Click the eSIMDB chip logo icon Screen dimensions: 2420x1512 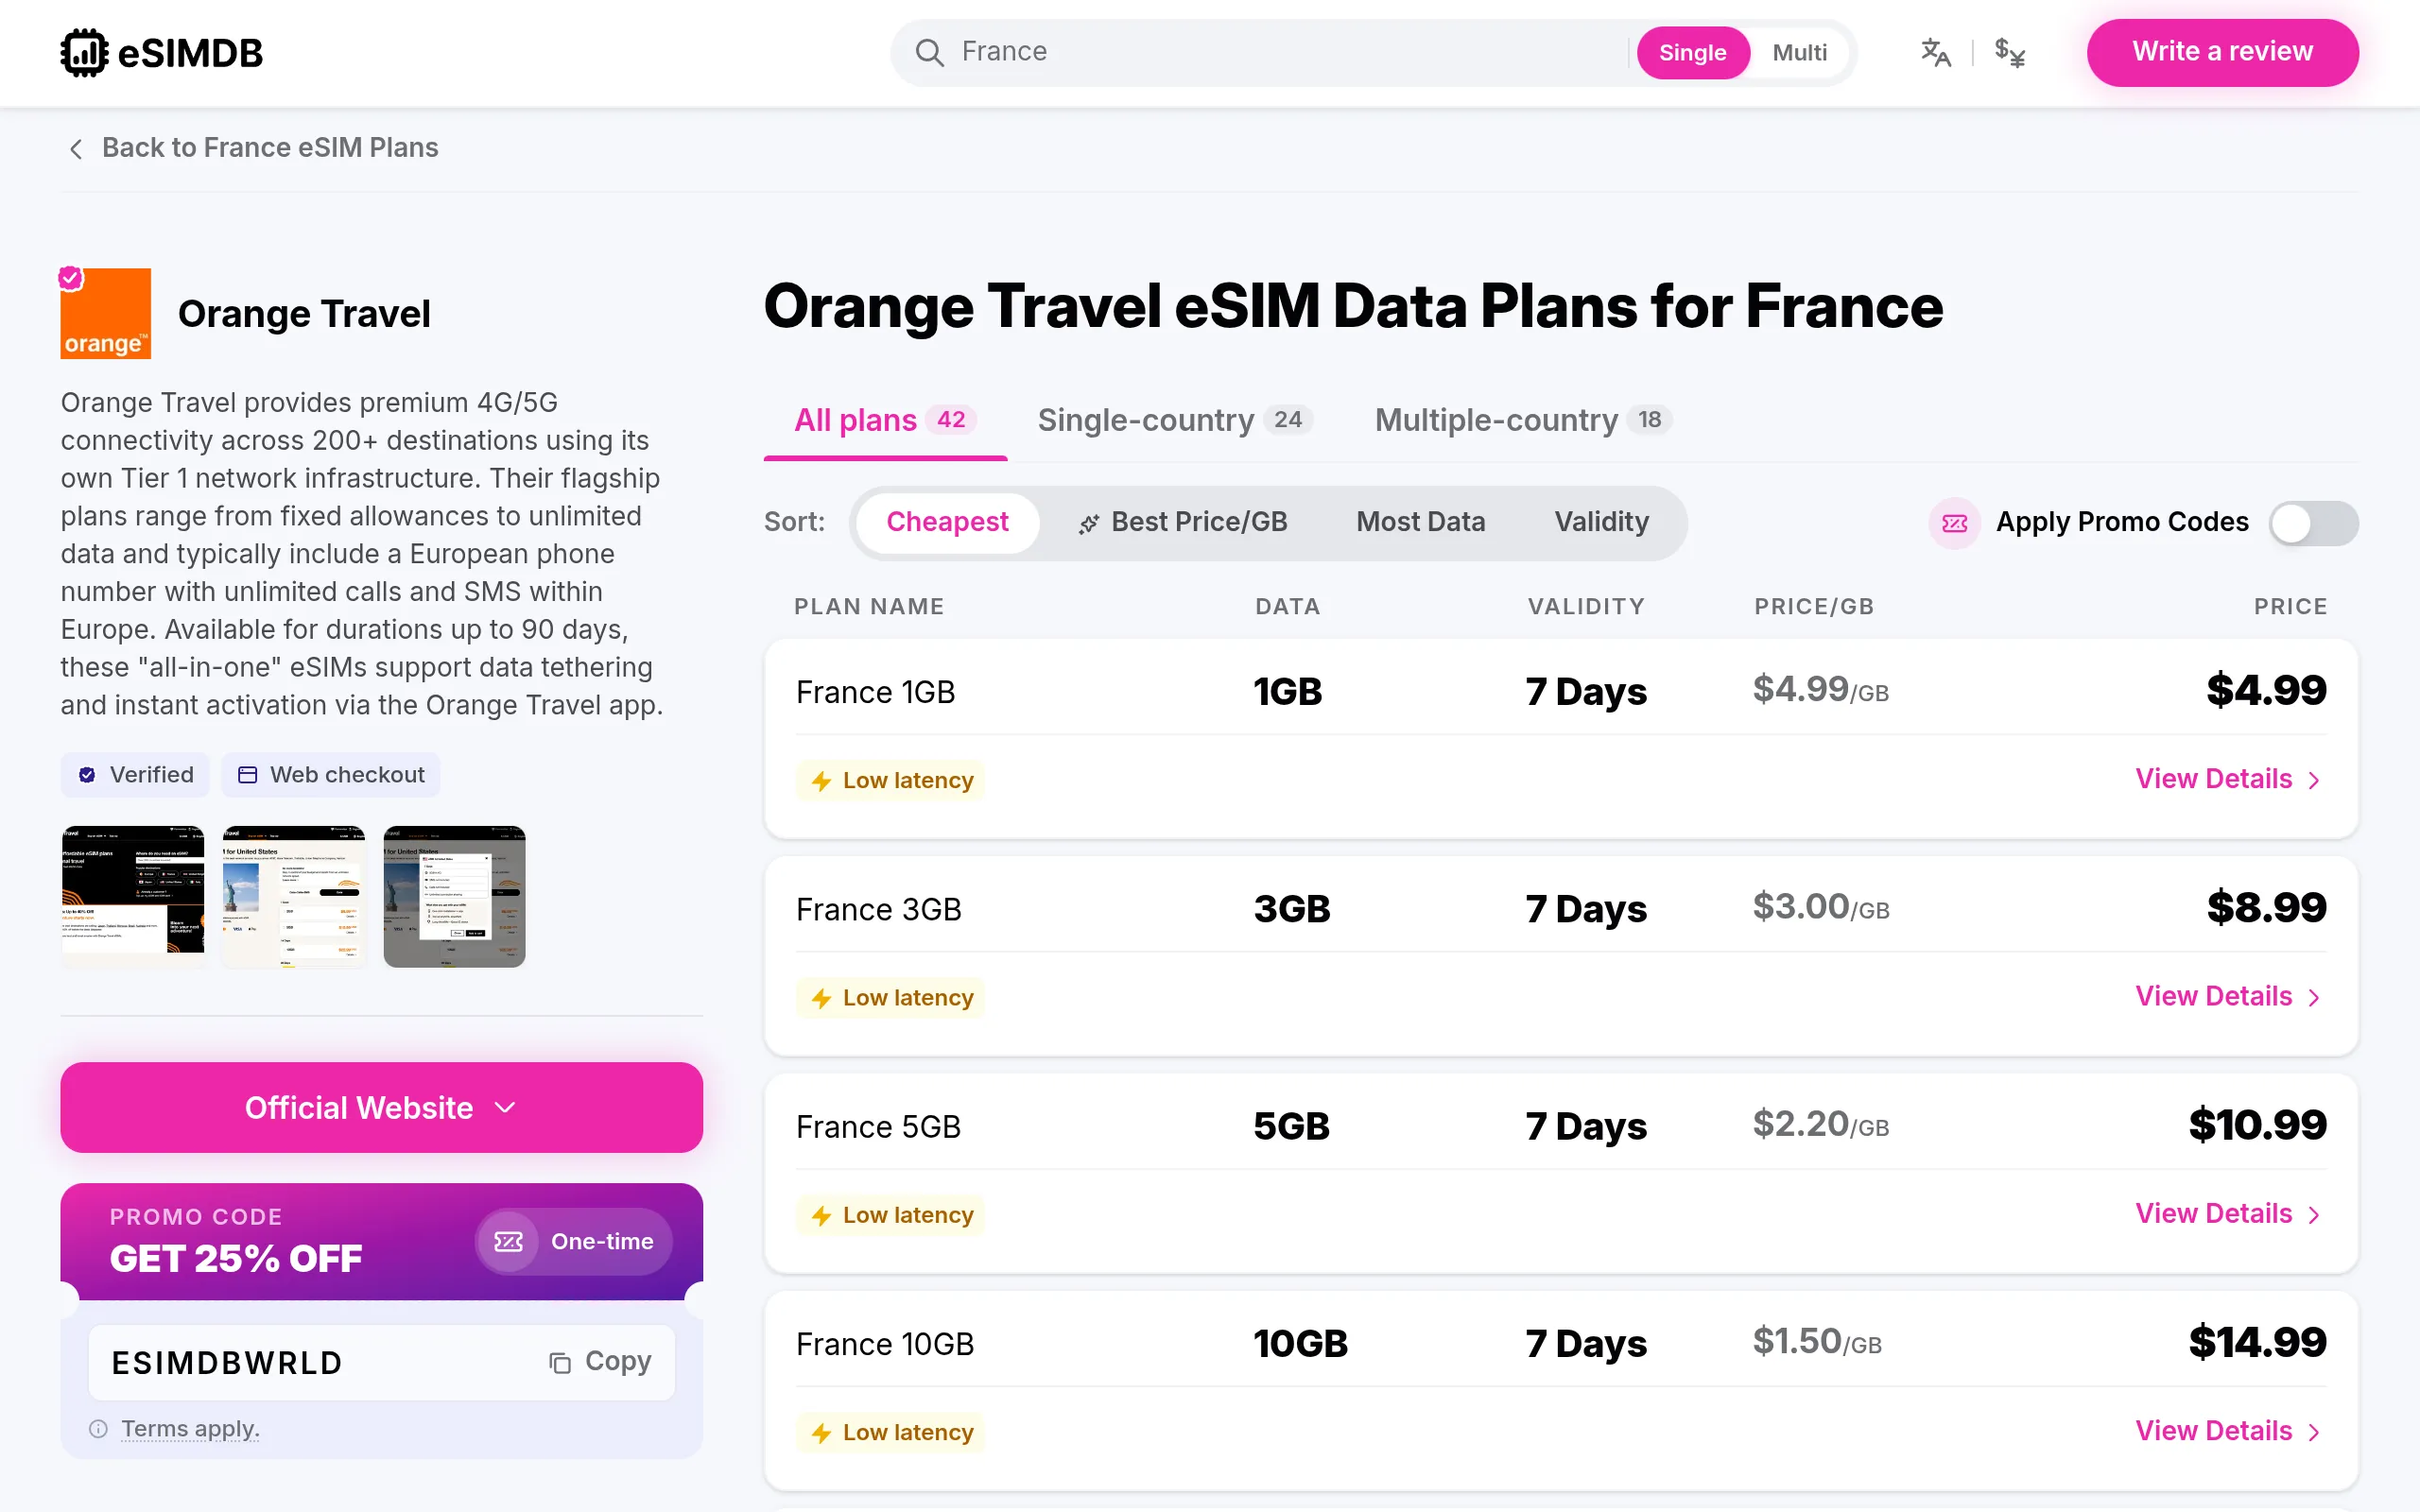pos(84,53)
